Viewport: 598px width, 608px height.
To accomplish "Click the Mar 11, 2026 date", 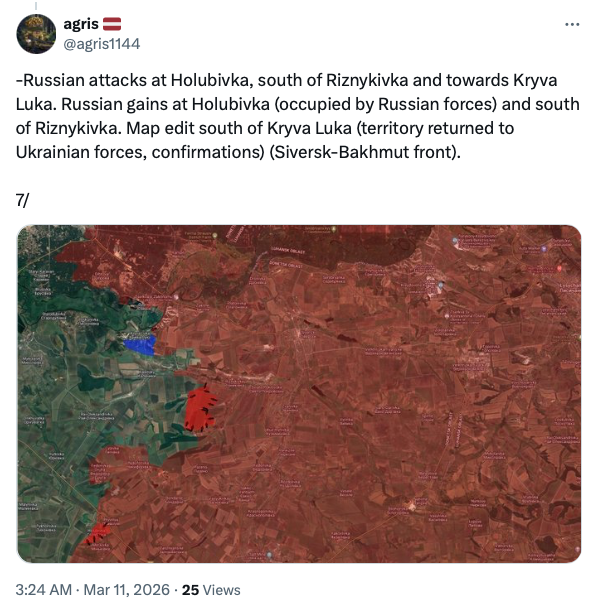I will coord(127,590).
